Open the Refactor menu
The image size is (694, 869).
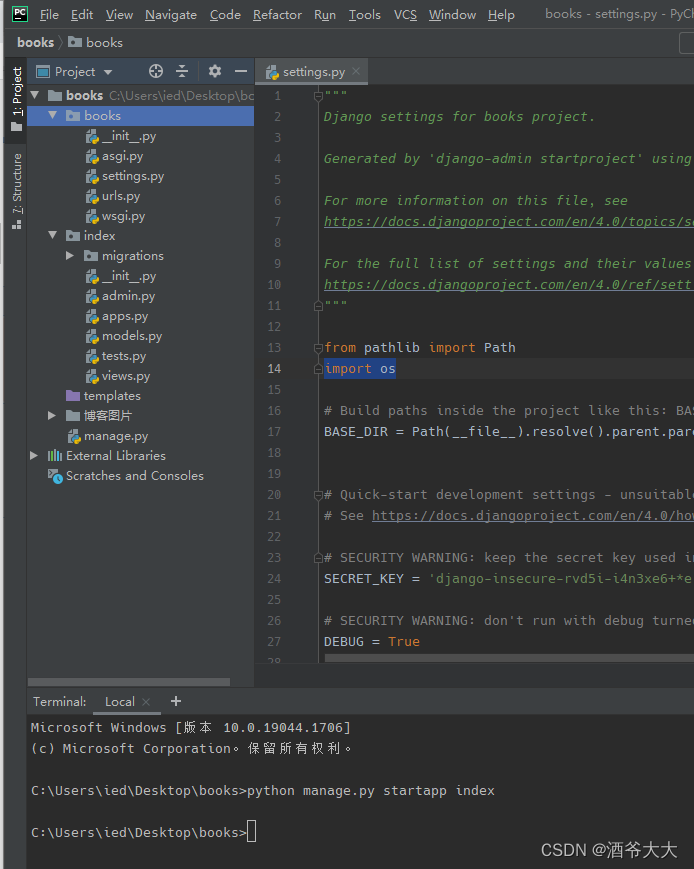[277, 15]
